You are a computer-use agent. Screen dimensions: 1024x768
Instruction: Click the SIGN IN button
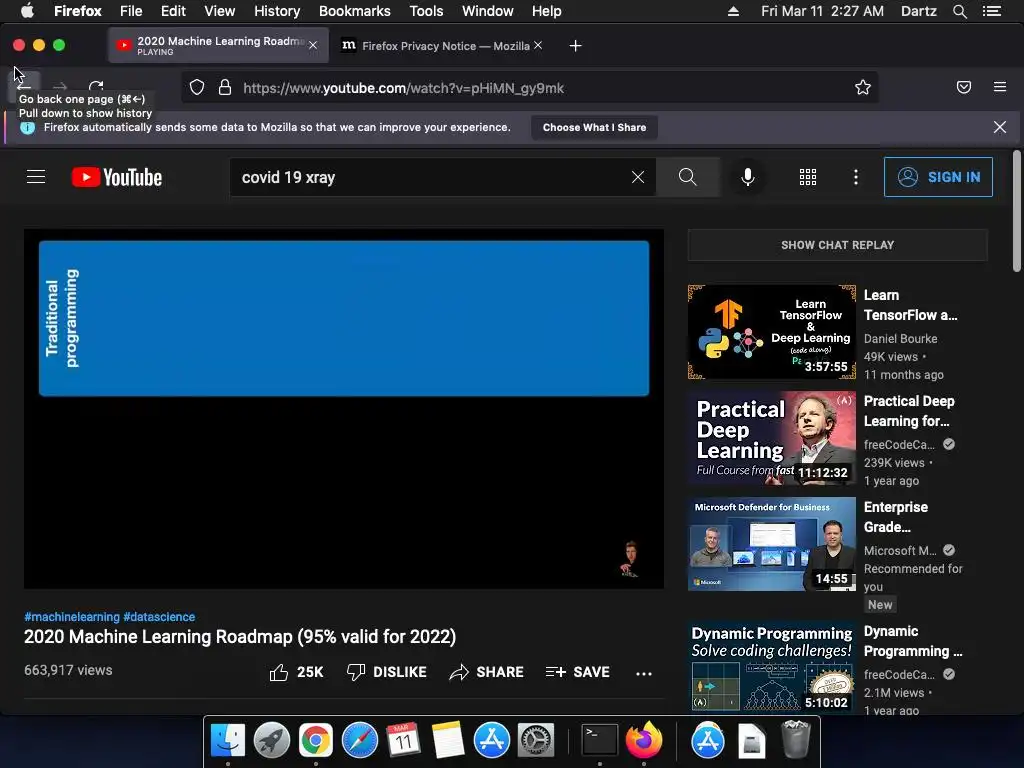click(x=938, y=177)
